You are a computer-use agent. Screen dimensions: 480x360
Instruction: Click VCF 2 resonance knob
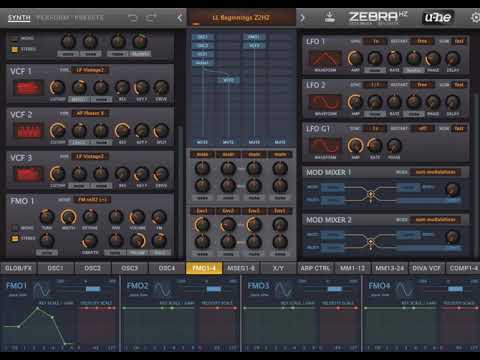[122, 131]
